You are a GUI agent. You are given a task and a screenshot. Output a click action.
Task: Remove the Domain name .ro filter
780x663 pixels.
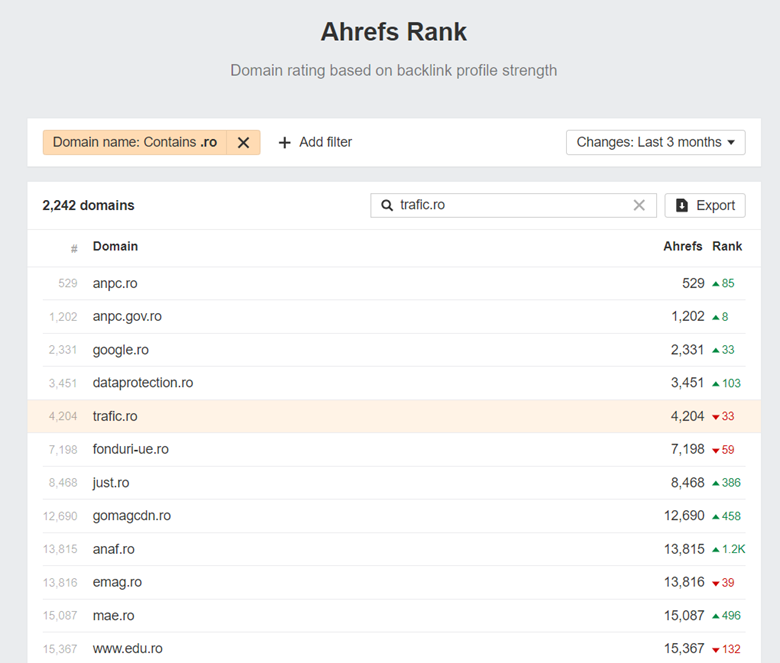point(243,143)
